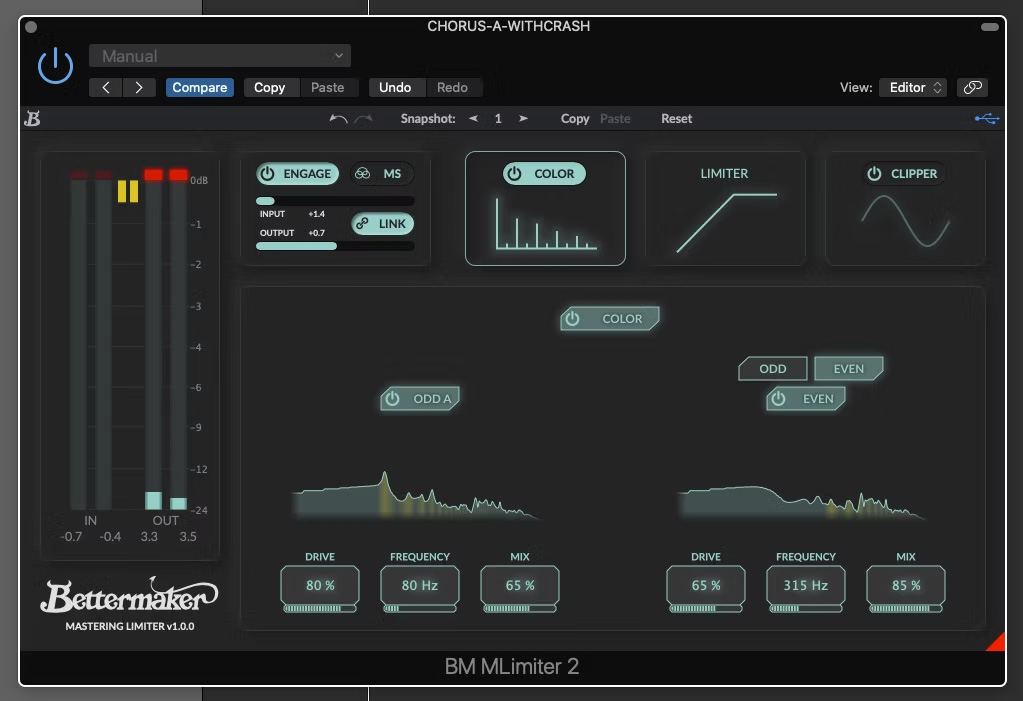Close the plugin window
1023x701 pixels.
(31, 27)
